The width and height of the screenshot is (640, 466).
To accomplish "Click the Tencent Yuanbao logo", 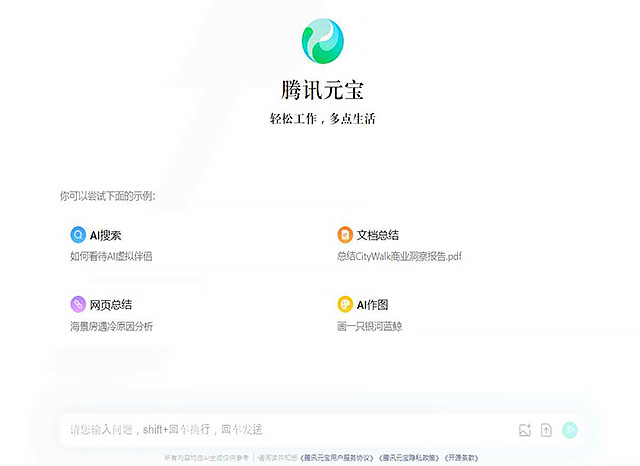I will 322,41.
